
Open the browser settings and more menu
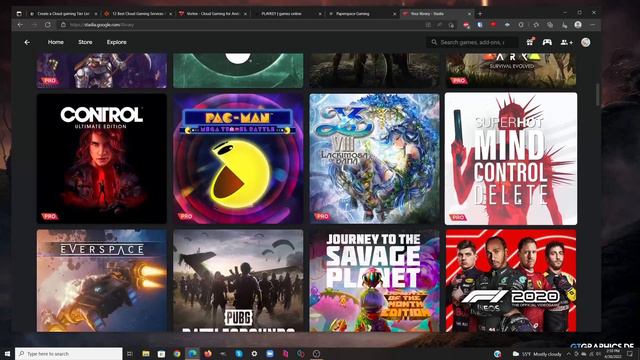click(593, 25)
